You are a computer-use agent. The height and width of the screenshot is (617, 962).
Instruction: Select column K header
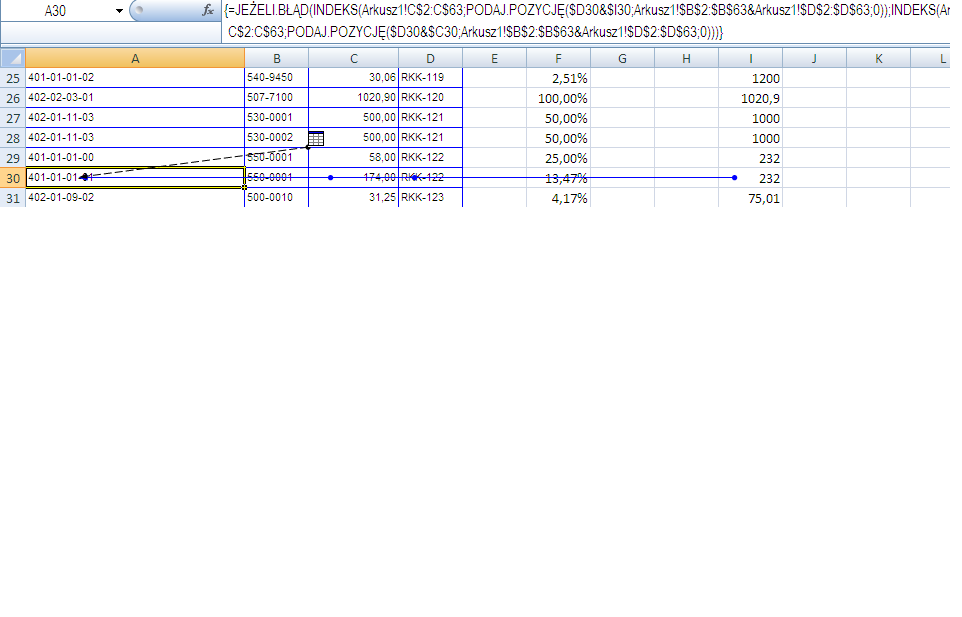[879, 58]
